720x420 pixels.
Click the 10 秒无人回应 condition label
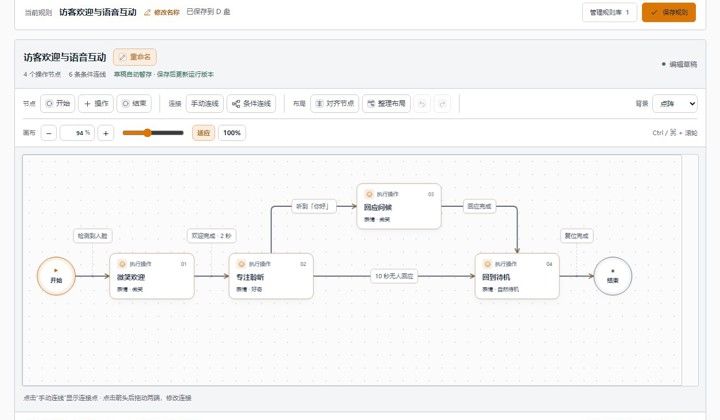[x=394, y=276]
